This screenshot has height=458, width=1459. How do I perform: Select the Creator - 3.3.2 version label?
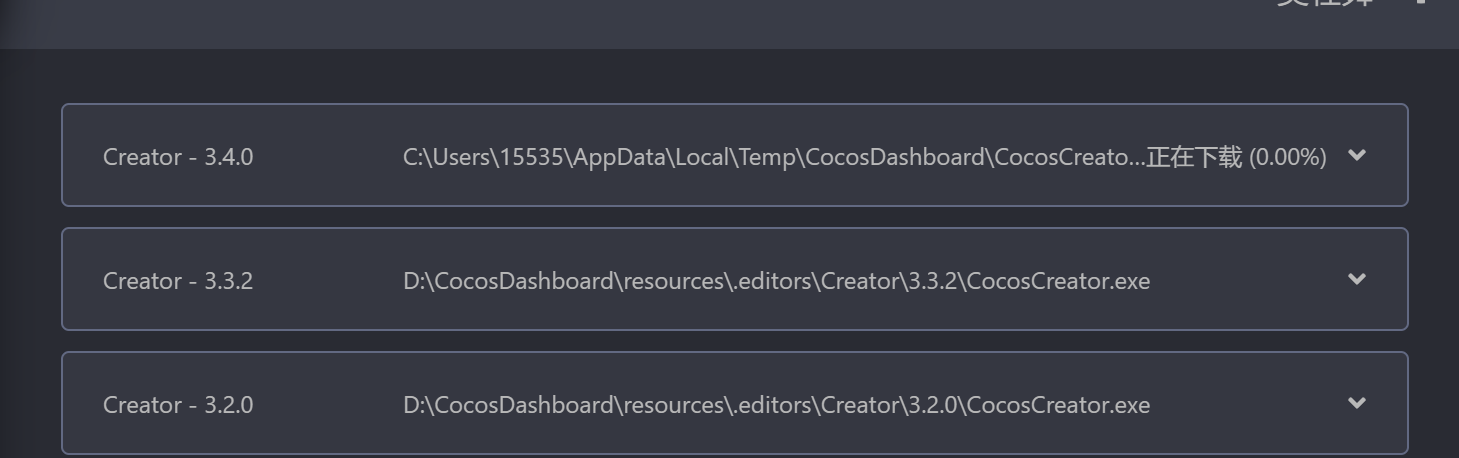click(178, 281)
